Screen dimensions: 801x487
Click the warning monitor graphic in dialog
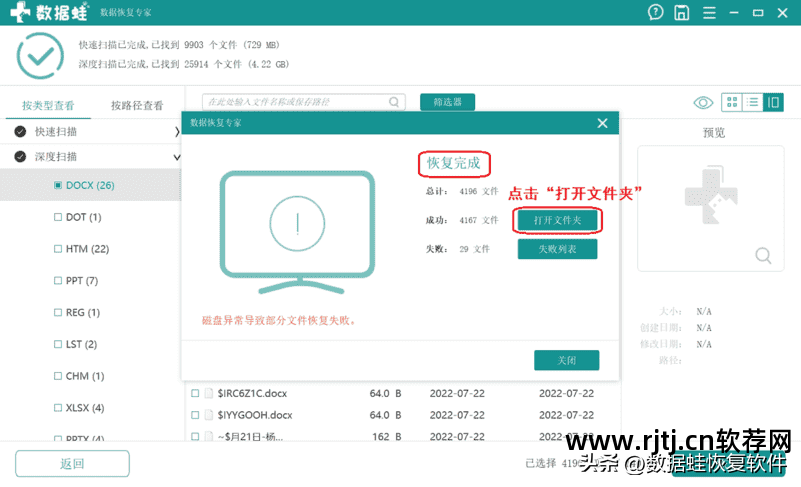297,233
